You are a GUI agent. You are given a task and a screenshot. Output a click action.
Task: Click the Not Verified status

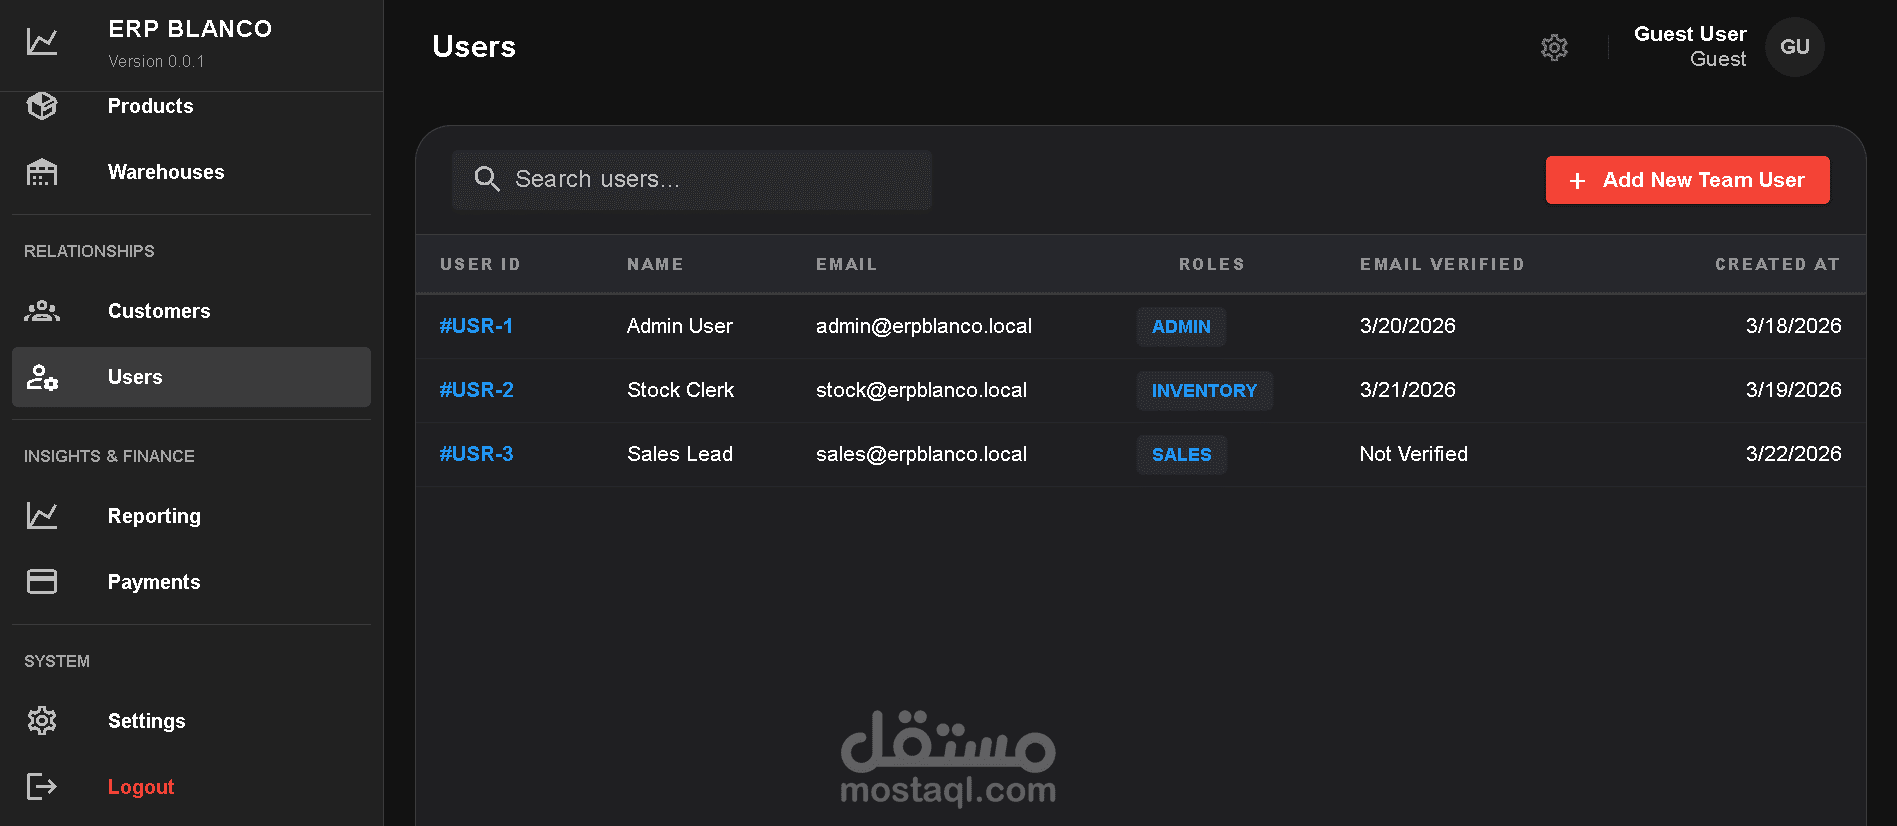point(1414,454)
